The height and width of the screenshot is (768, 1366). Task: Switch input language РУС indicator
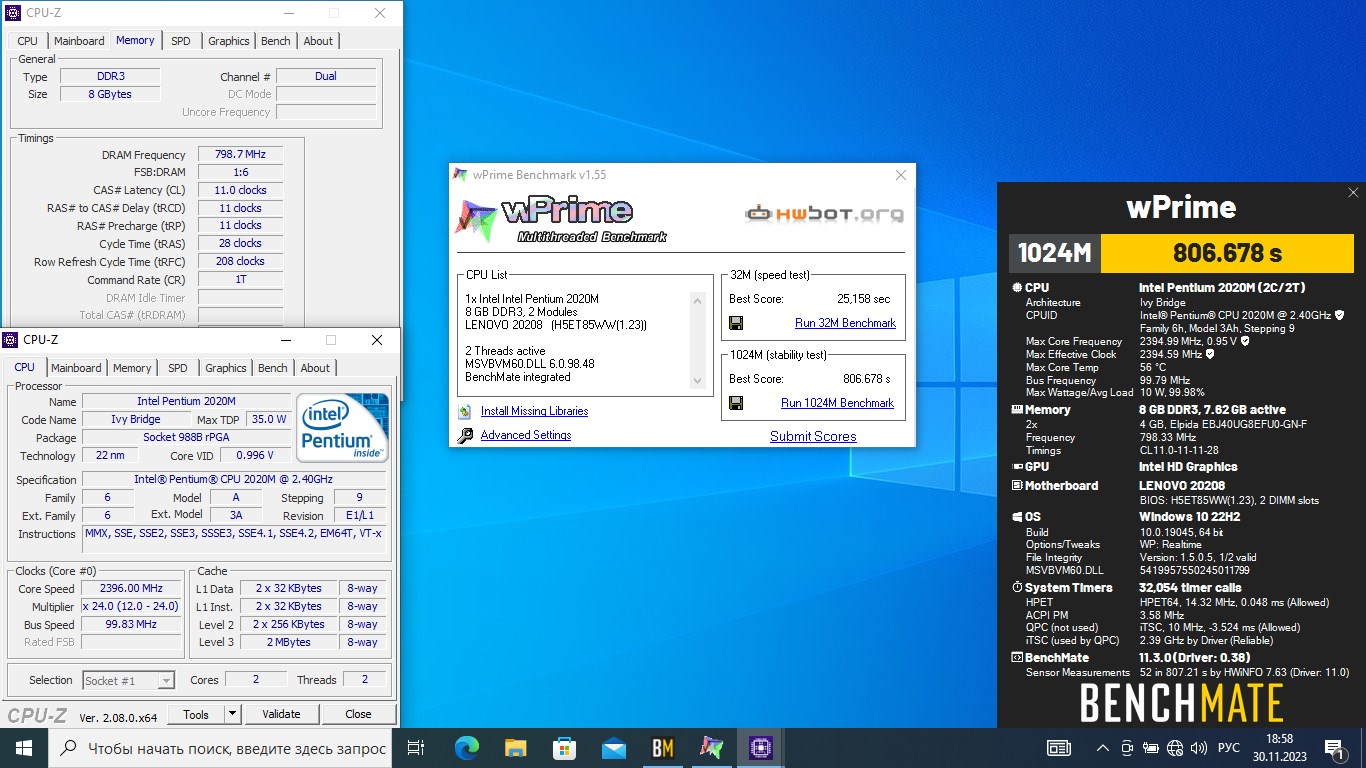(1228, 748)
